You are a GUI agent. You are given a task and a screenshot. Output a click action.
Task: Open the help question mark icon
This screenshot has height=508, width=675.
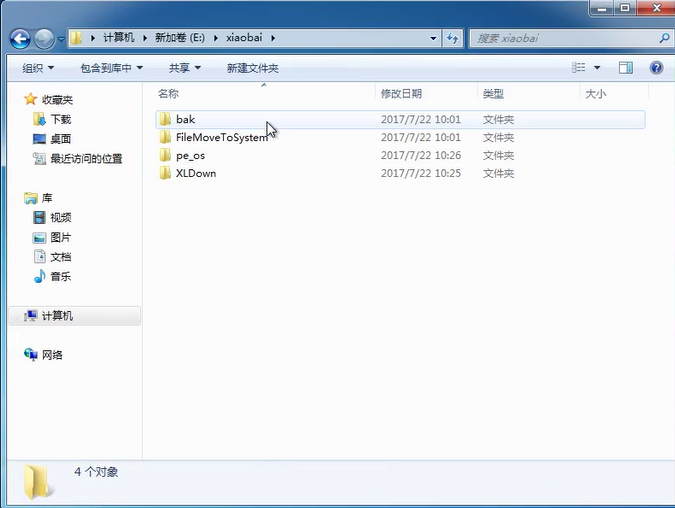click(656, 68)
